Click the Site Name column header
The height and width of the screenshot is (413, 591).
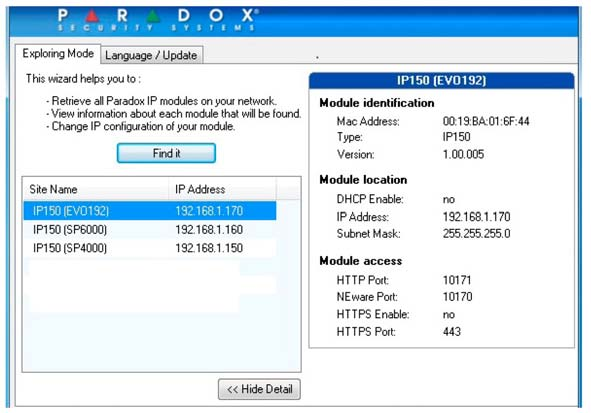coord(96,189)
